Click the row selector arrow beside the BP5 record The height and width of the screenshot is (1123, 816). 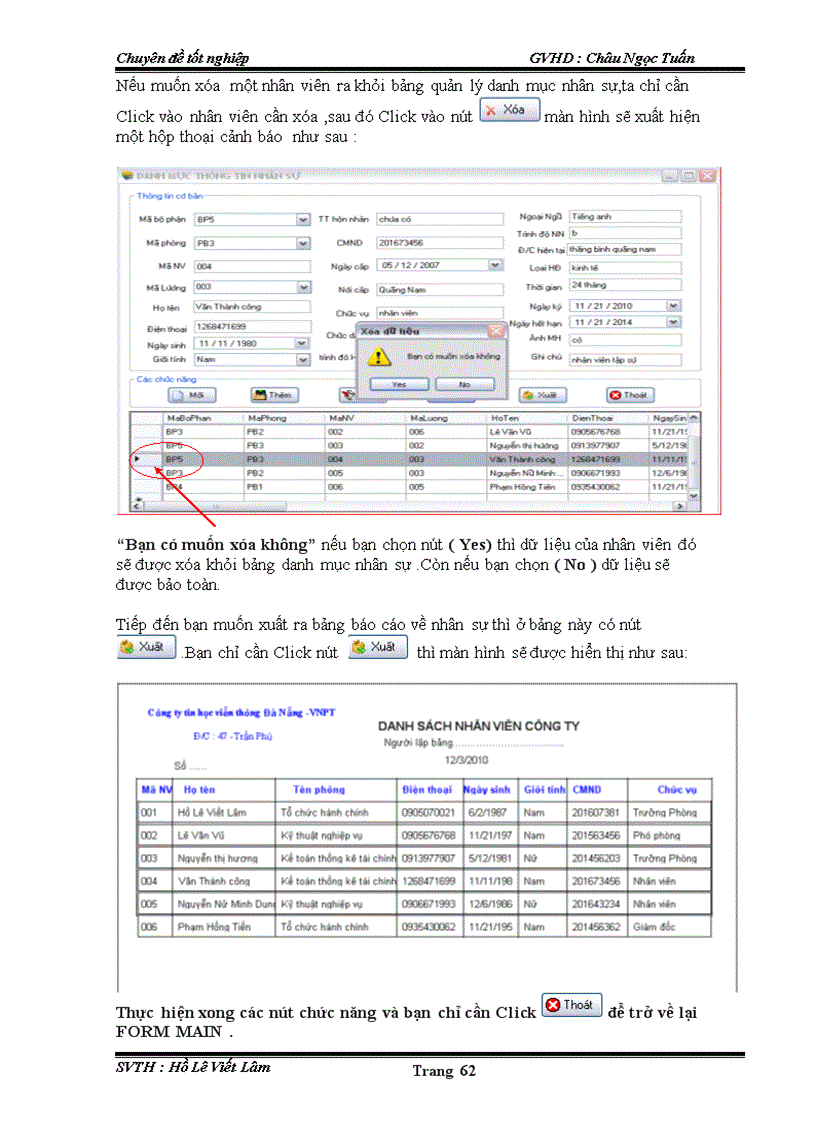pyautogui.click(x=137, y=461)
